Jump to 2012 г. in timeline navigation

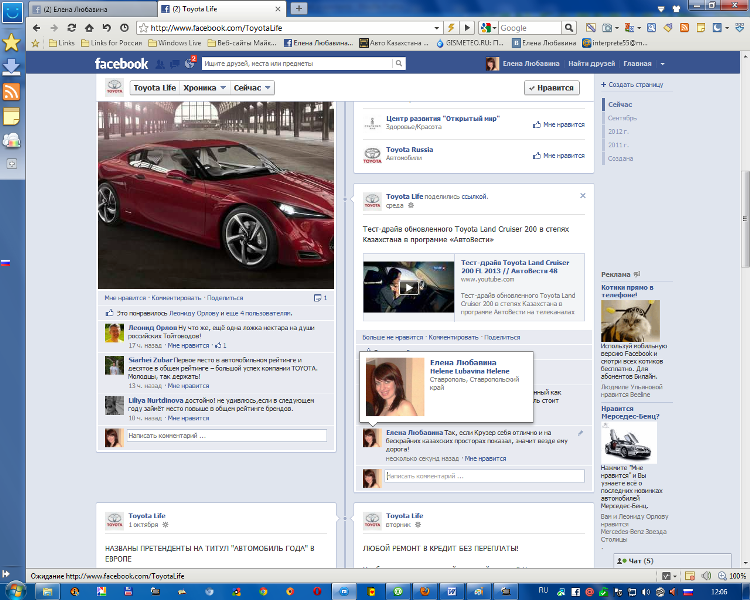[x=618, y=131]
